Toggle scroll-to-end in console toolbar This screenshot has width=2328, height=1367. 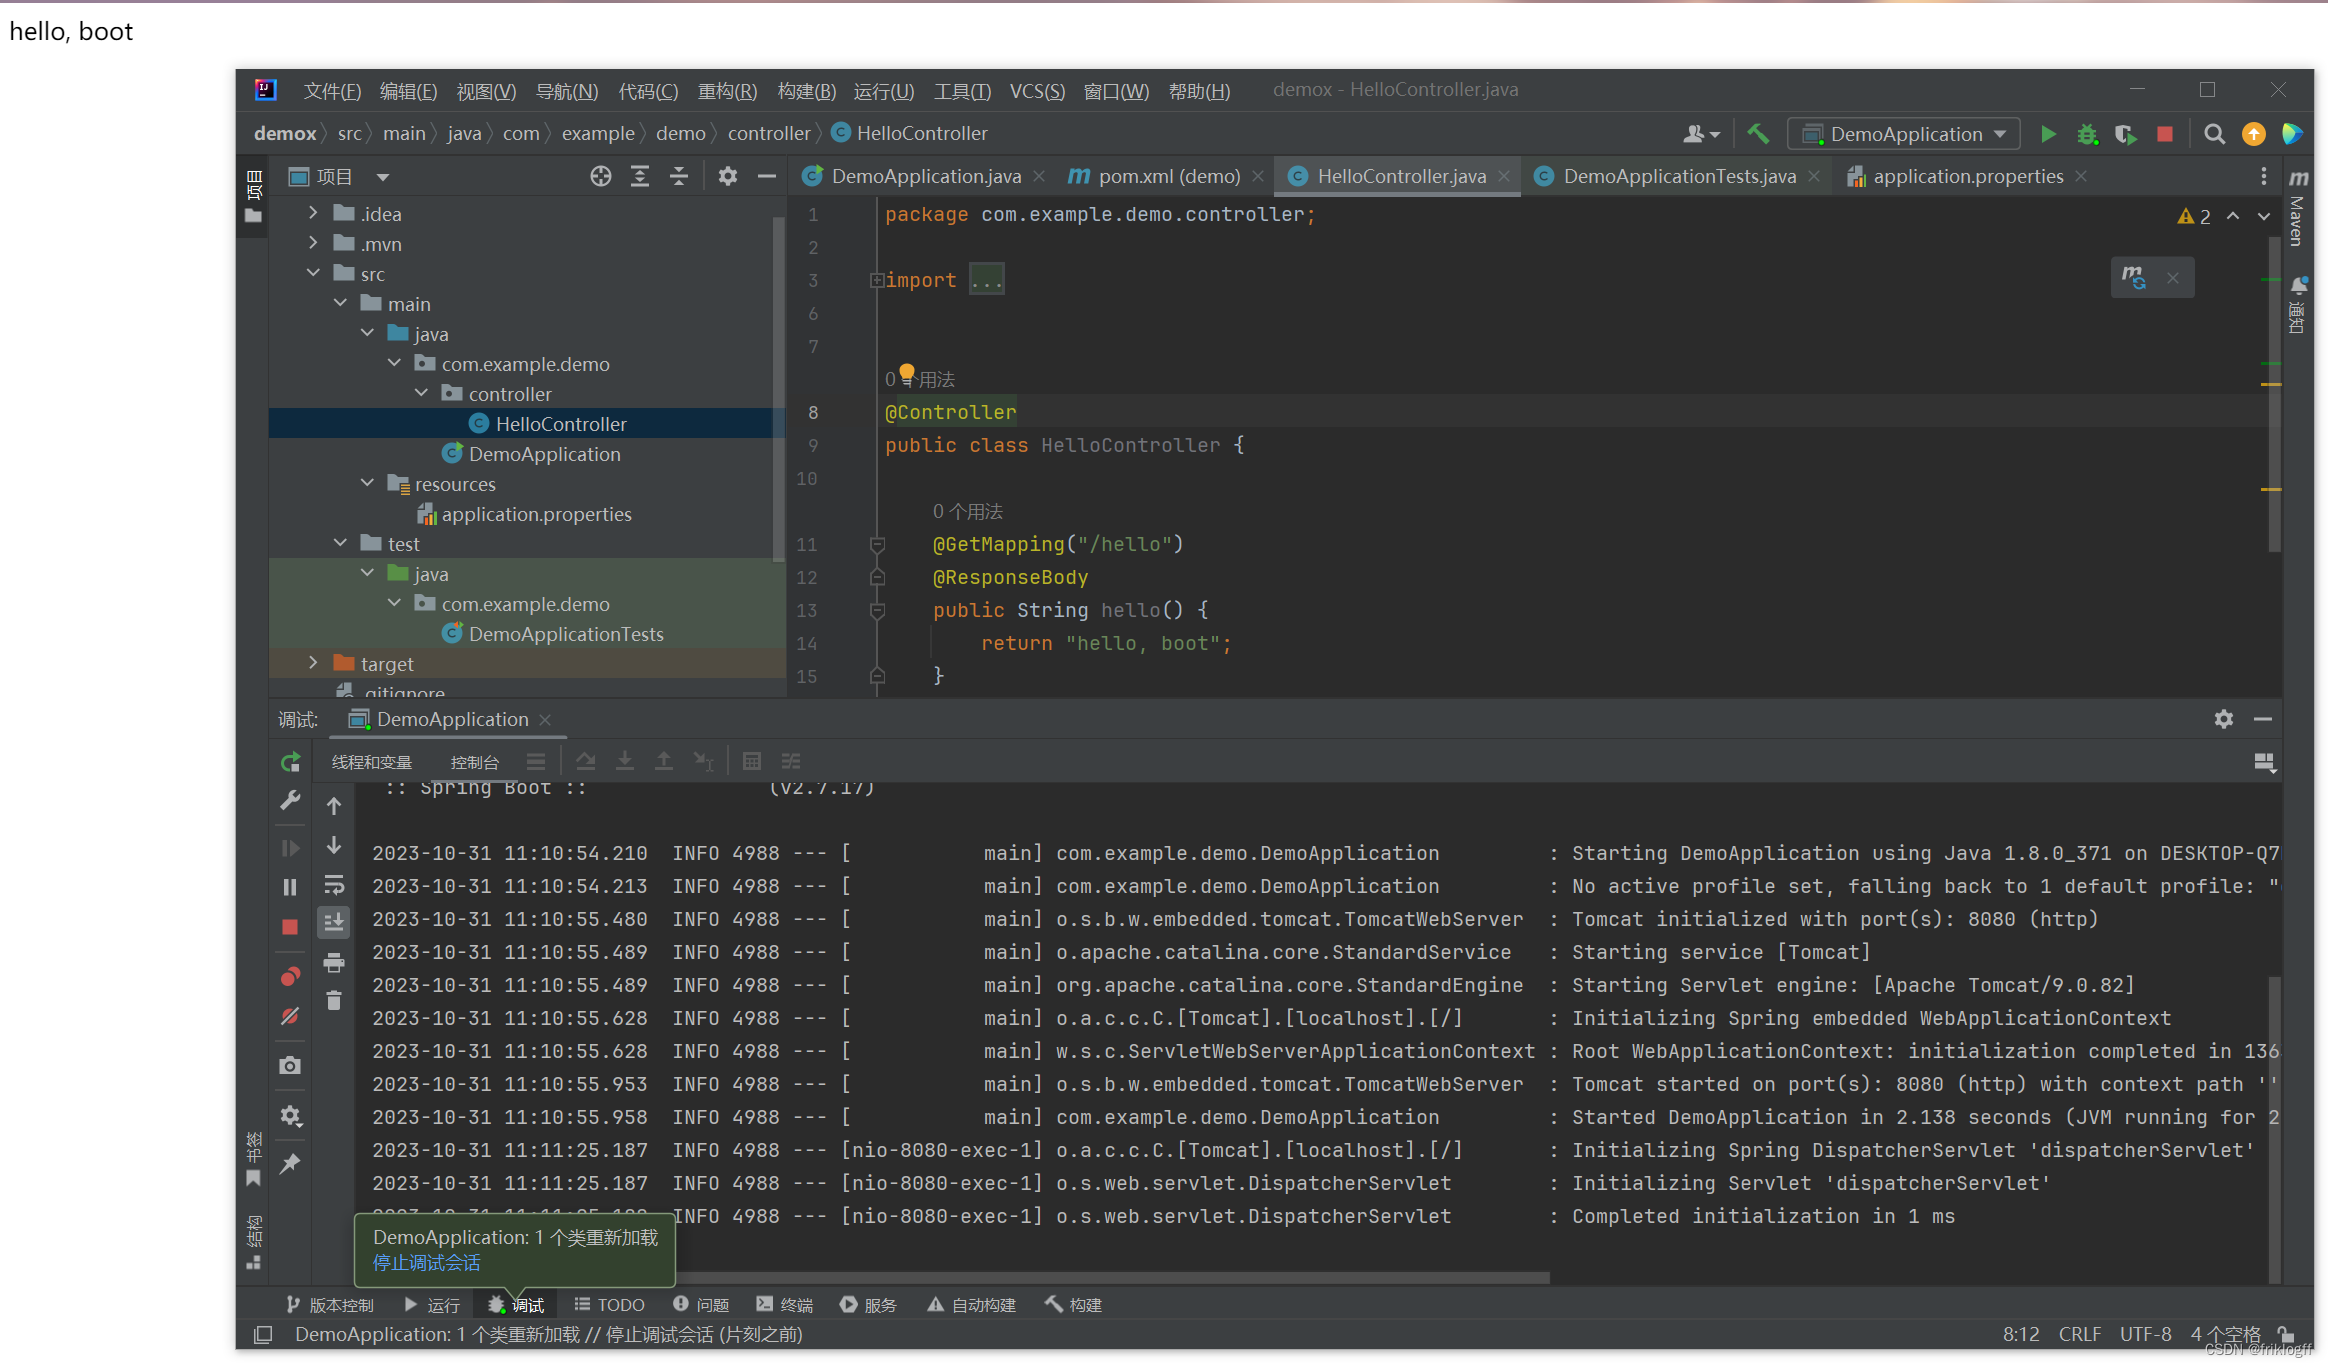pyautogui.click(x=334, y=923)
